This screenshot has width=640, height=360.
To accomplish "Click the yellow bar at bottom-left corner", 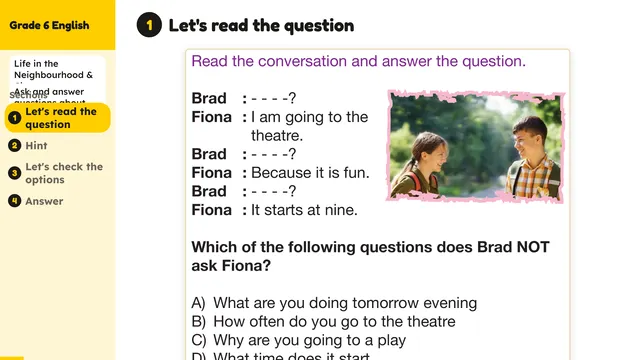I will click(12, 358).
